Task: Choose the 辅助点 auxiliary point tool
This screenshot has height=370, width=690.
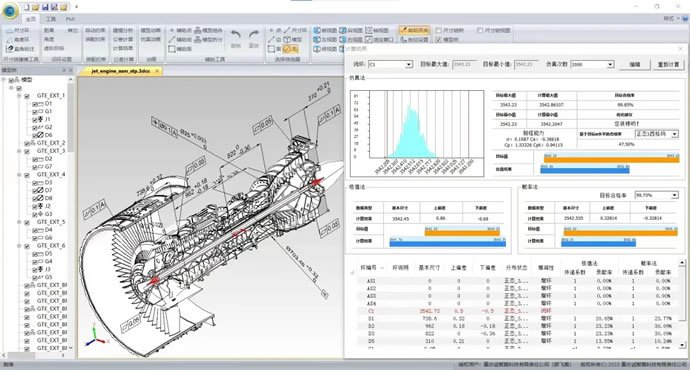Action: pos(181,30)
